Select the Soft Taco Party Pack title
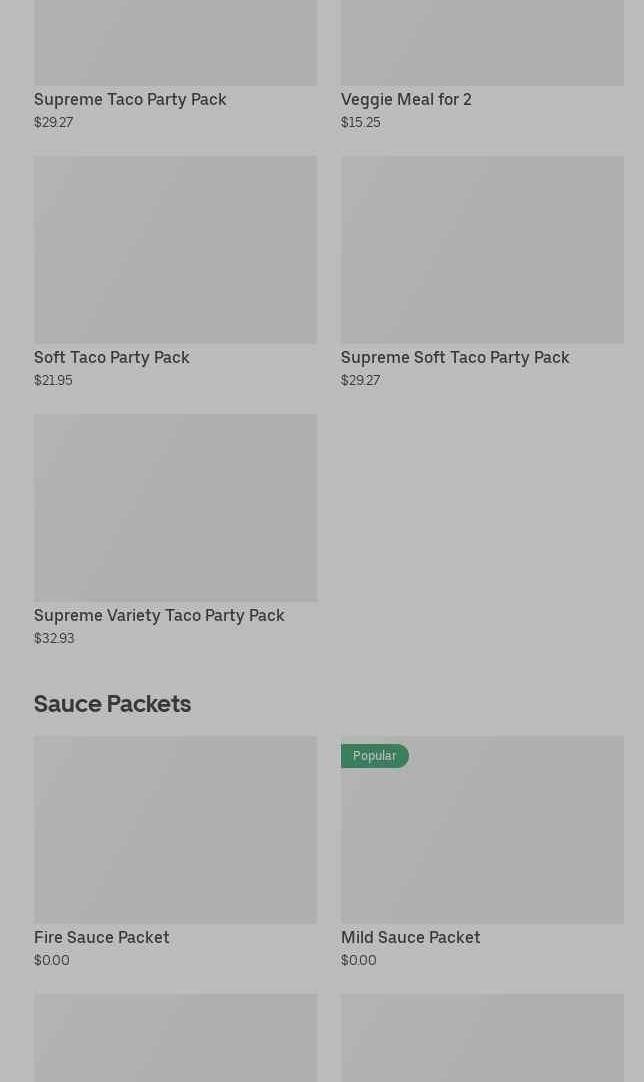 112,357
